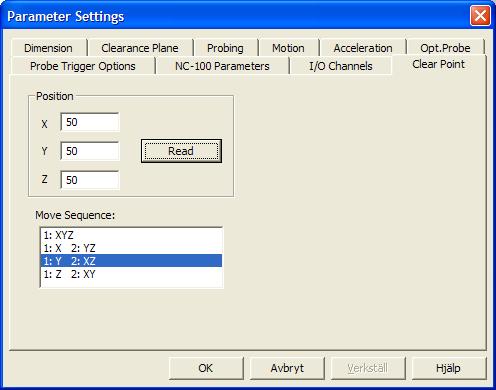496x390 pixels.
Task: Open the Acceleration tab
Action: pyautogui.click(x=363, y=48)
